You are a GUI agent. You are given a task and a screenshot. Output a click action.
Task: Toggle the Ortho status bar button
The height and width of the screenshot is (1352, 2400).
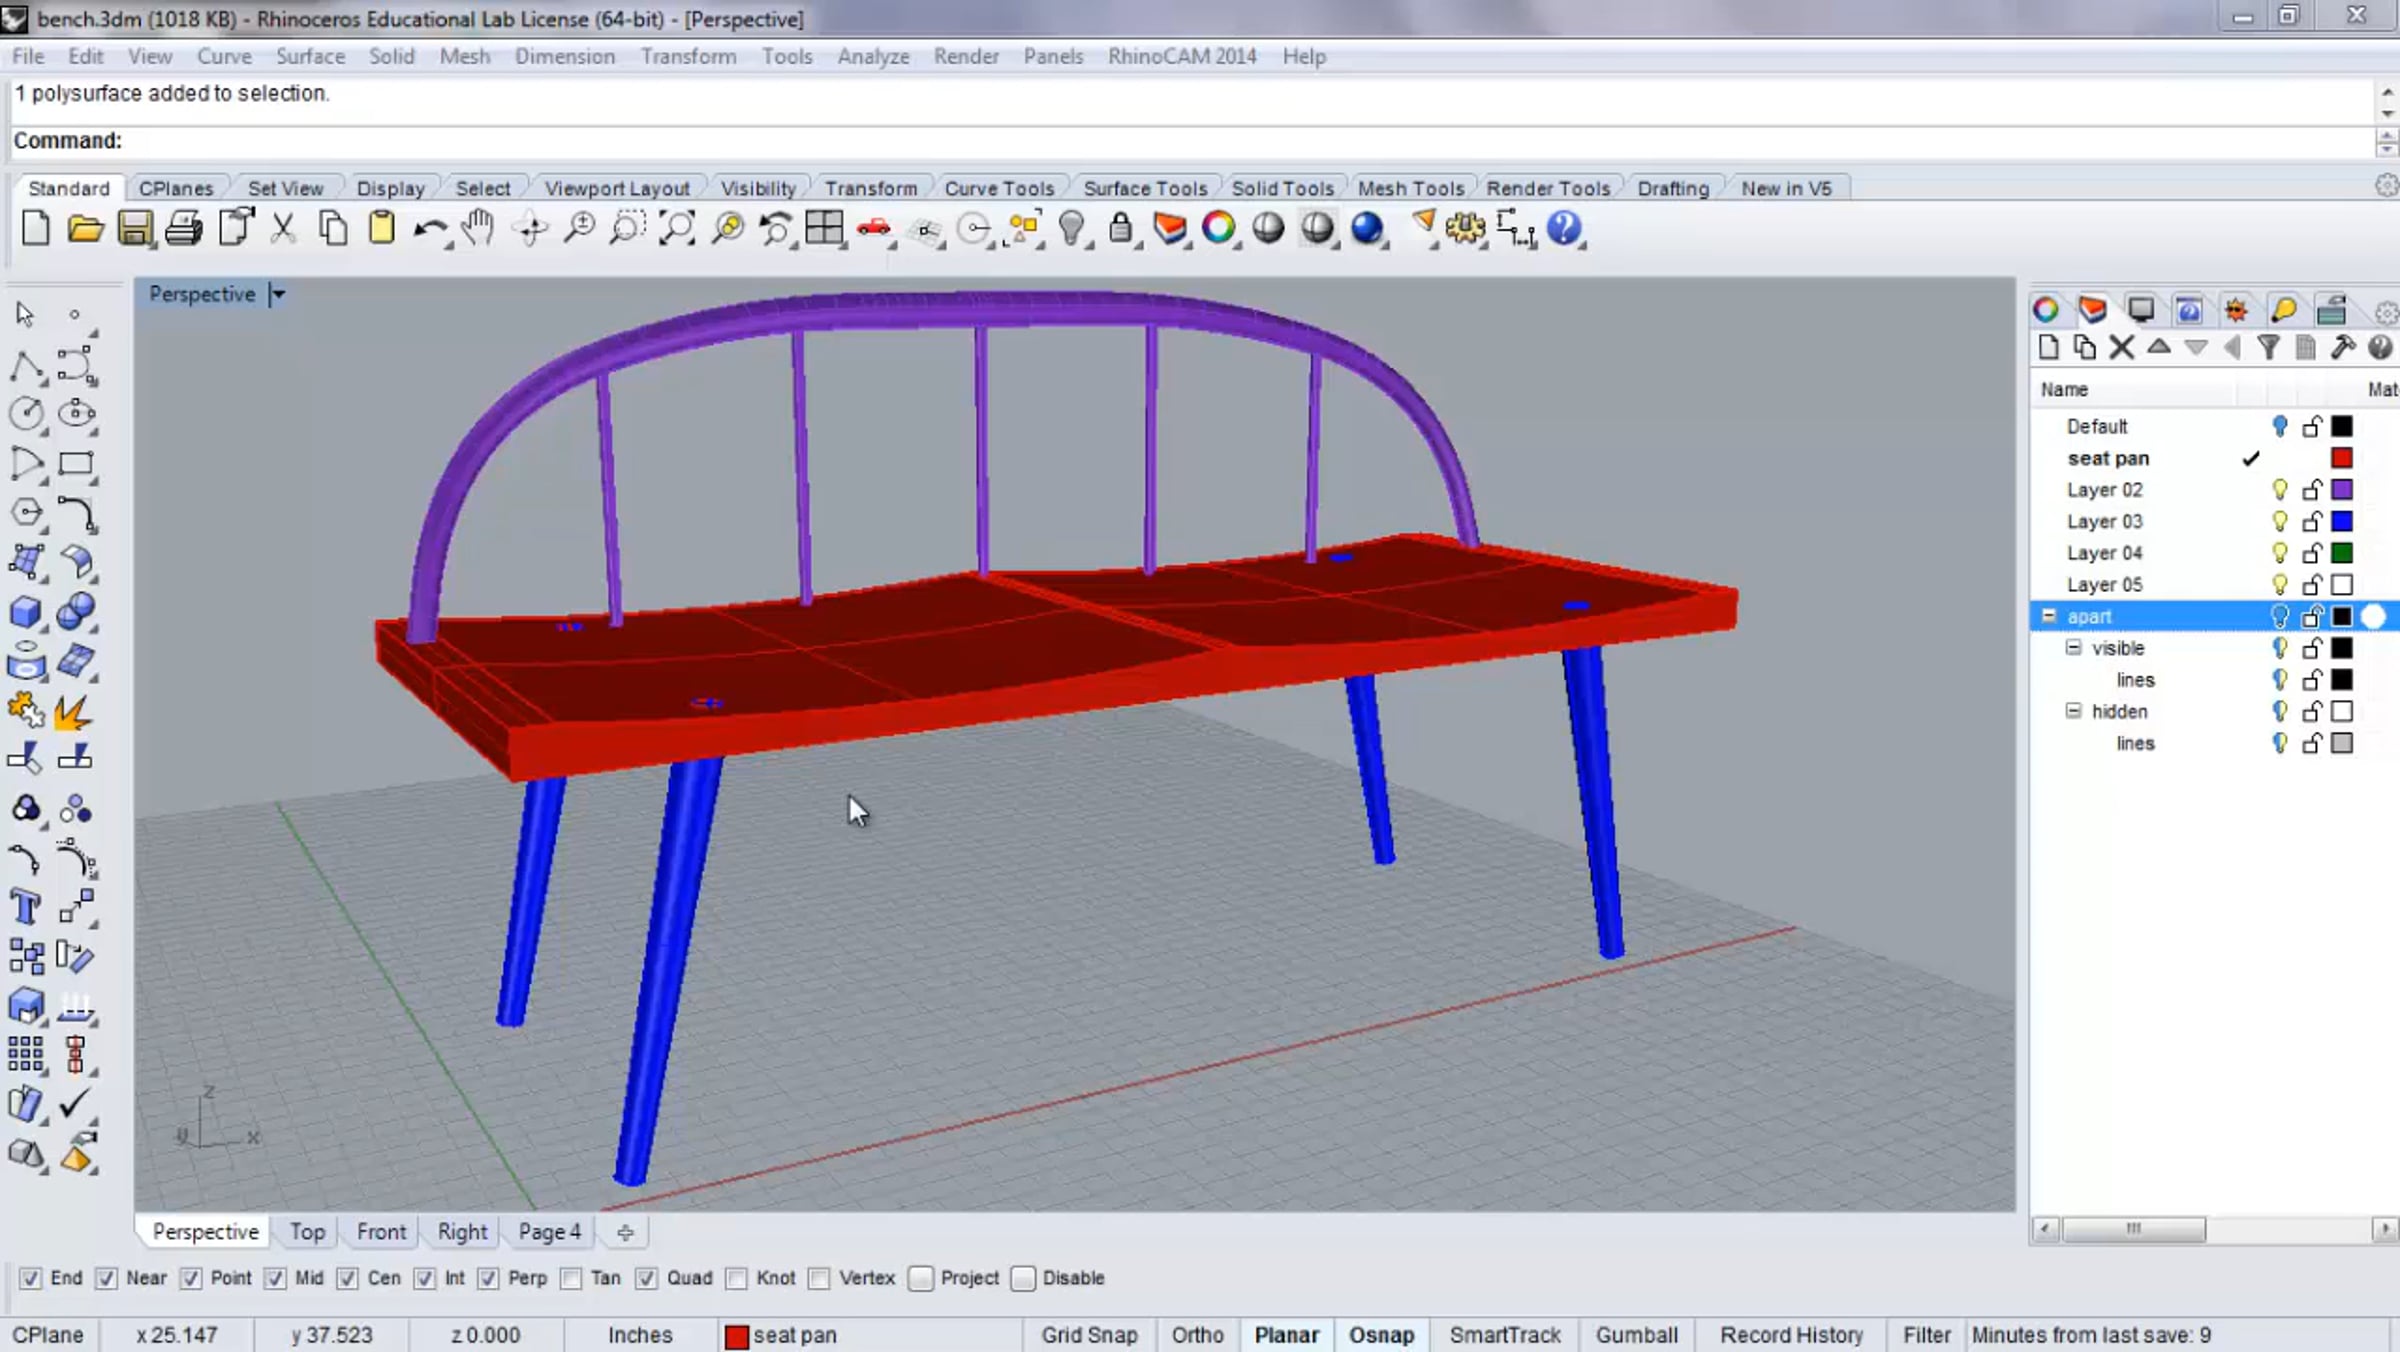(1197, 1335)
